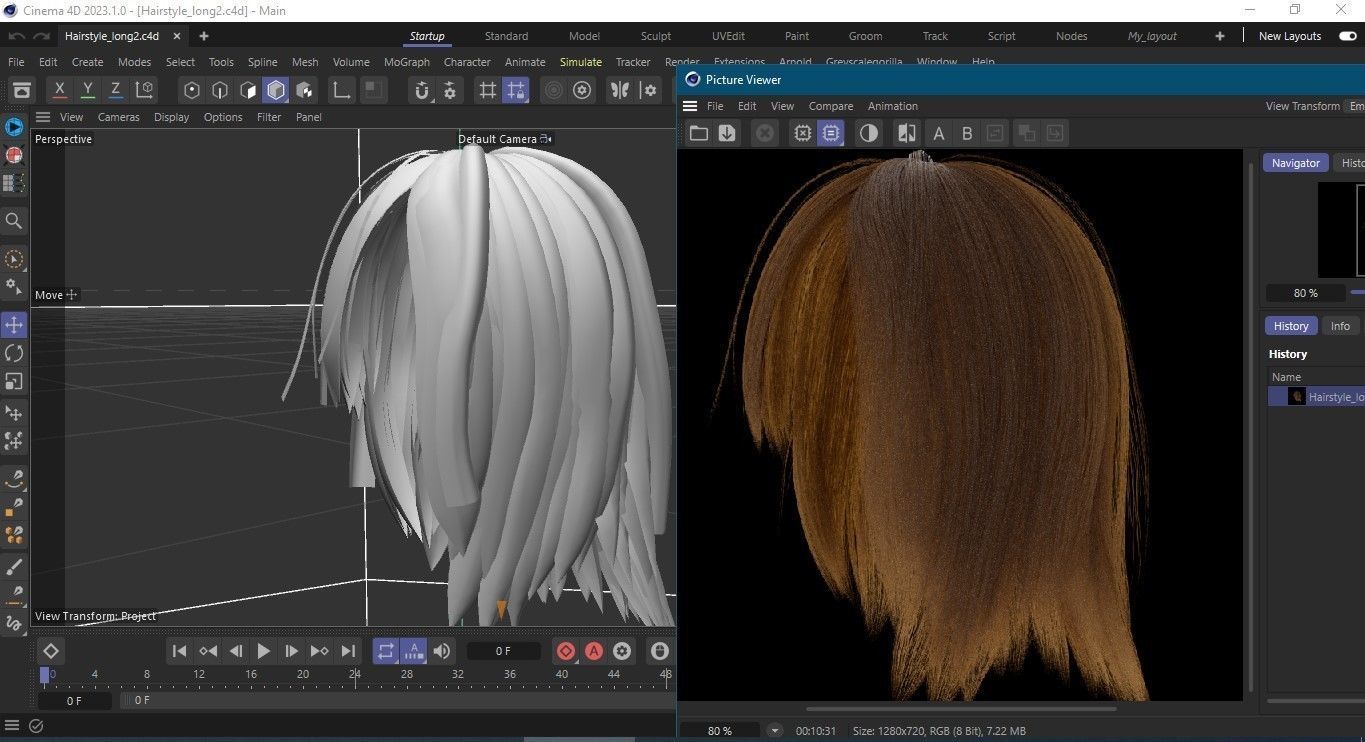Activate the magnet Snap icon in toolbar
The height and width of the screenshot is (742, 1365).
(x=422, y=90)
